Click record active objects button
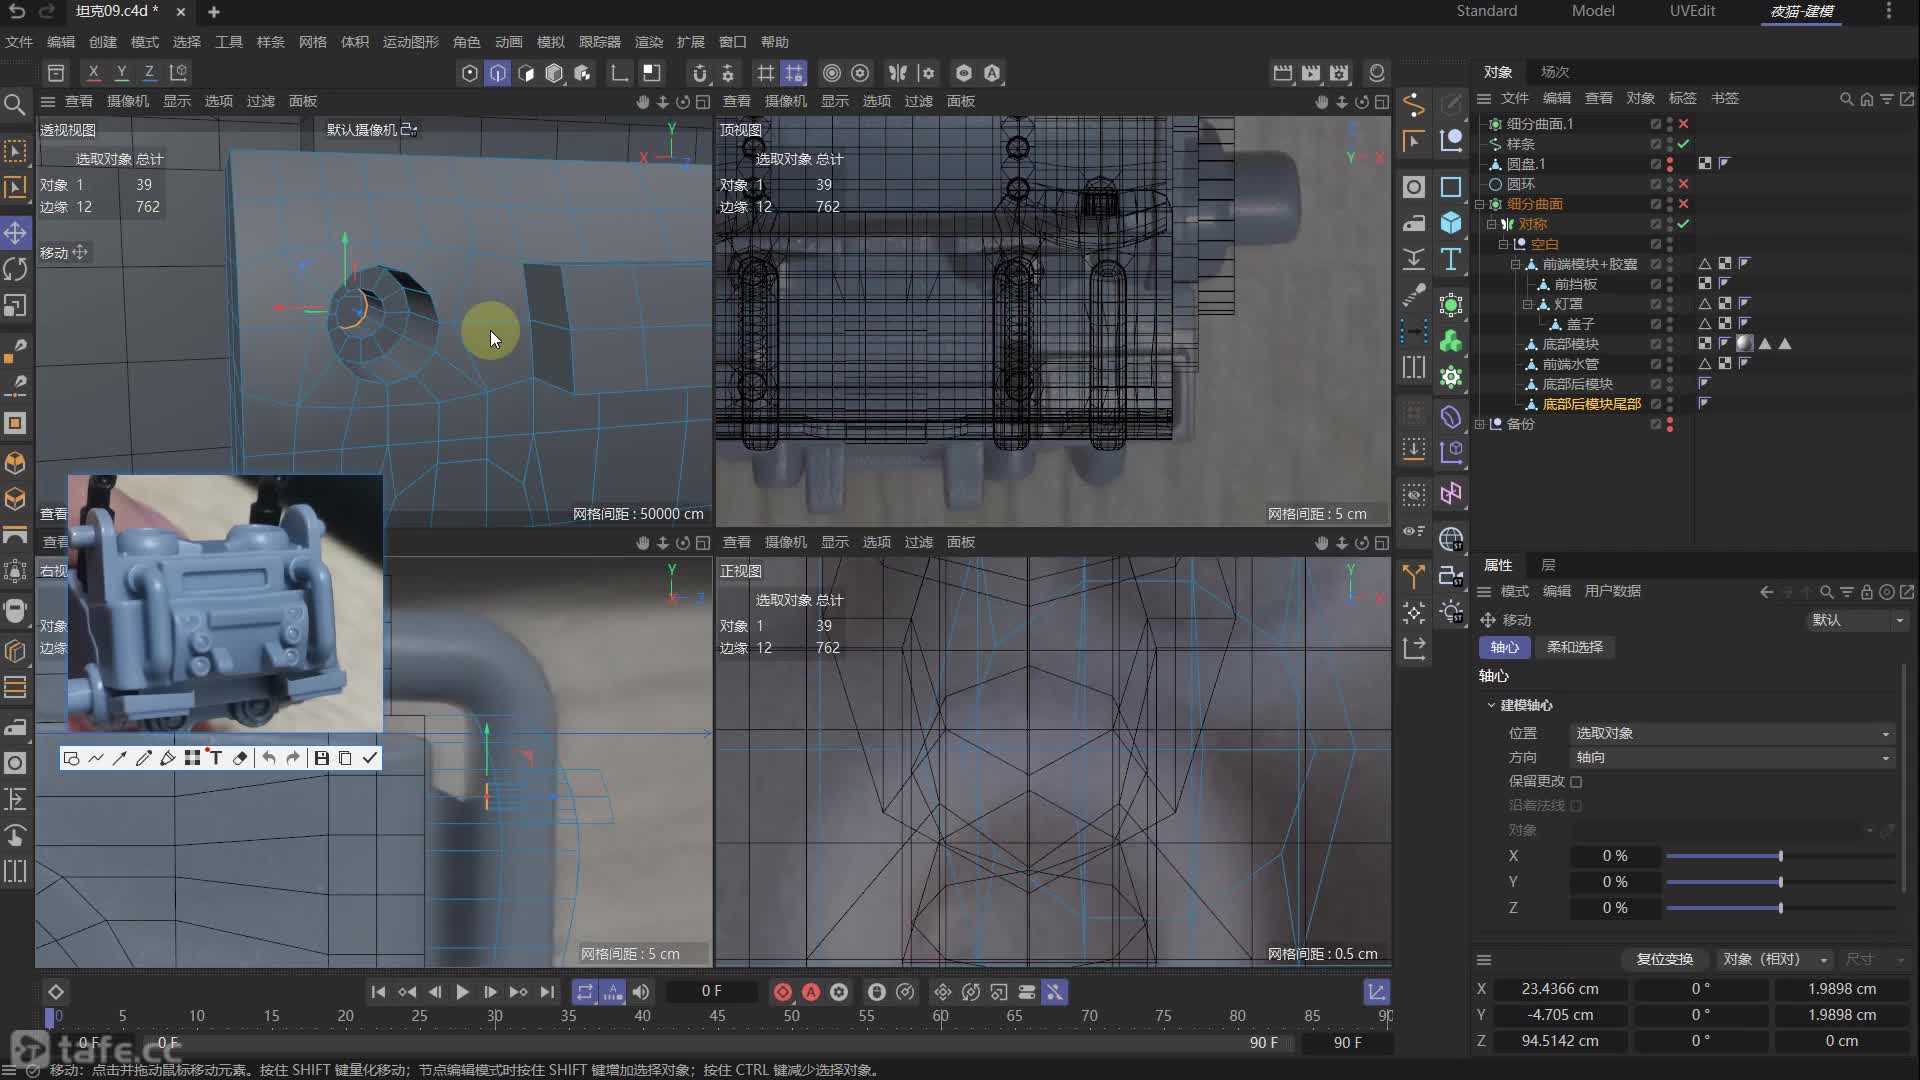 783,992
